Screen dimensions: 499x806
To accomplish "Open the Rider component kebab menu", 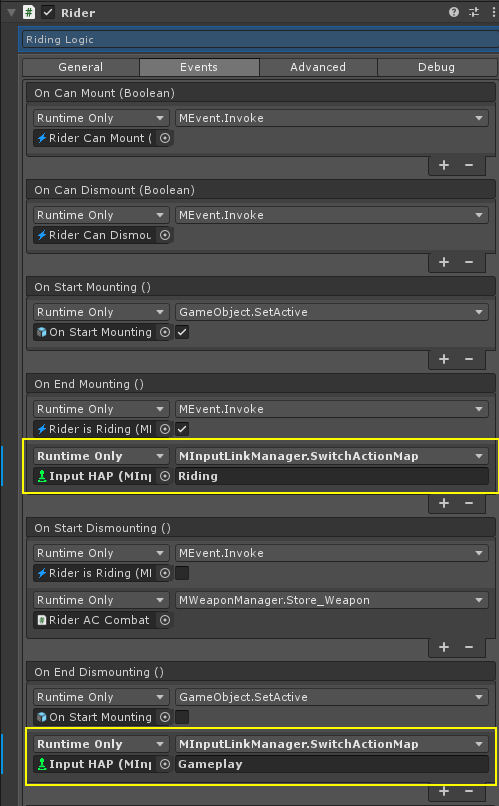I will point(493,12).
